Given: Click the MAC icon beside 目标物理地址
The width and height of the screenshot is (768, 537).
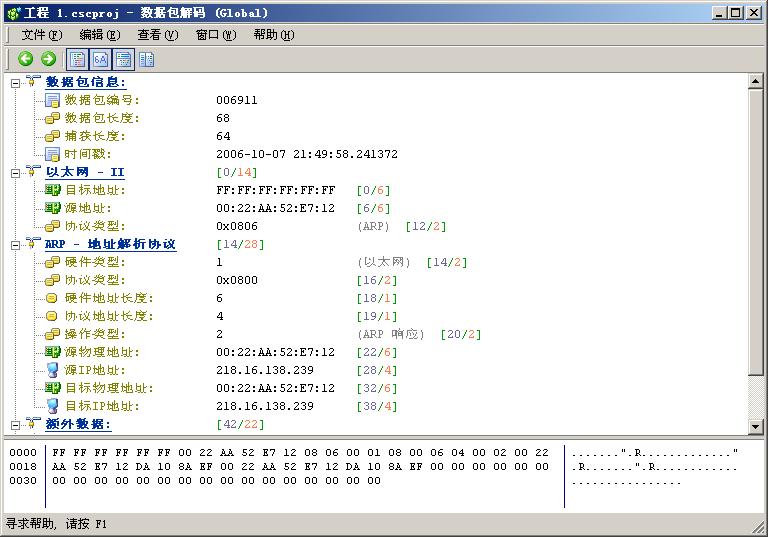Looking at the screenshot, I should 52,388.
